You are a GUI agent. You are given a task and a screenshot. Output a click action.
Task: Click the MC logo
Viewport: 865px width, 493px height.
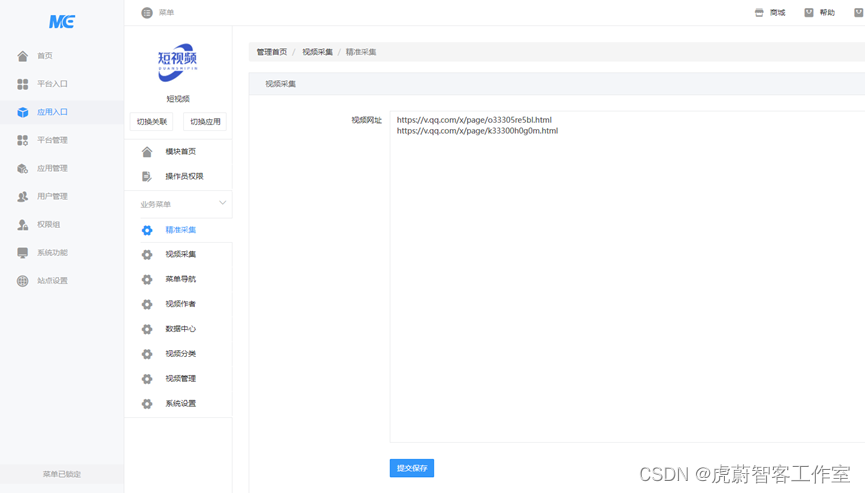pos(62,22)
